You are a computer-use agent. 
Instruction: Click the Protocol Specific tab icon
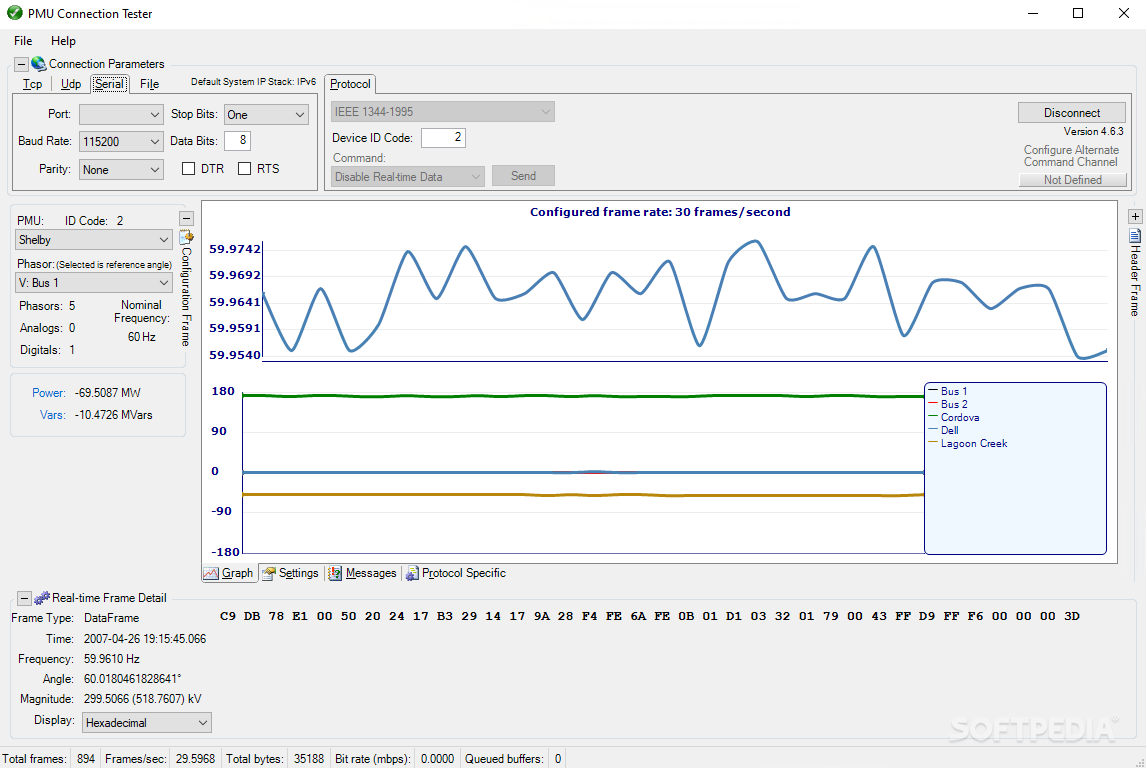point(412,574)
